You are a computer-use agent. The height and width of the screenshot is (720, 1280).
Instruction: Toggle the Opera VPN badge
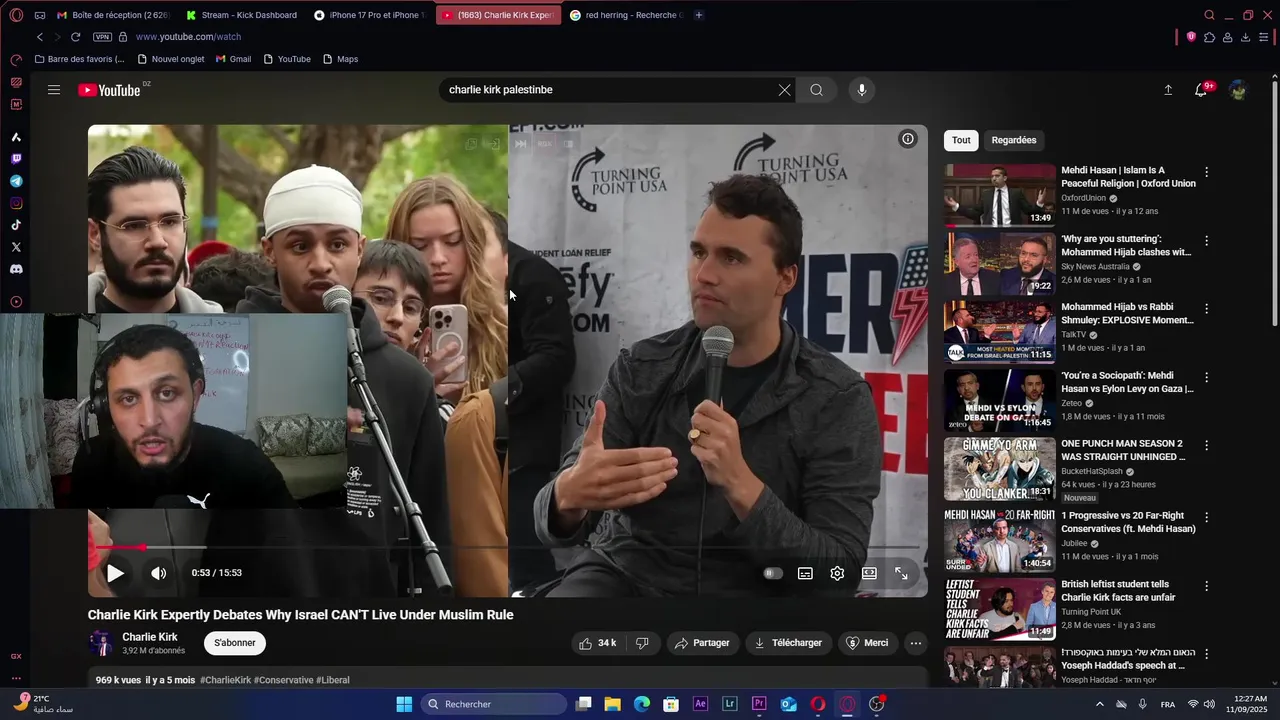click(x=102, y=37)
